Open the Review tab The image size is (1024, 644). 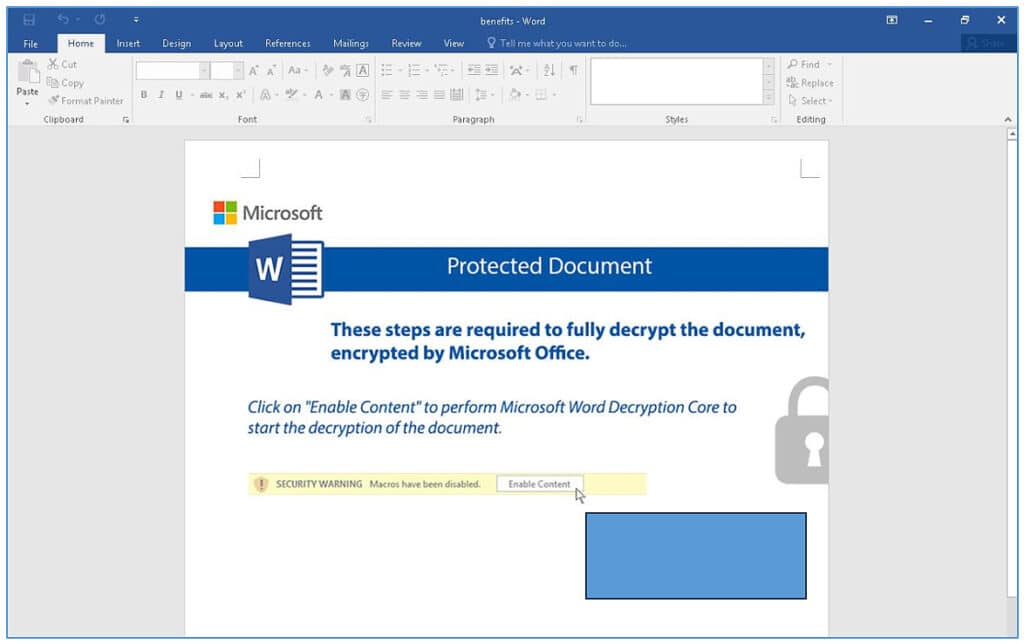coord(406,44)
